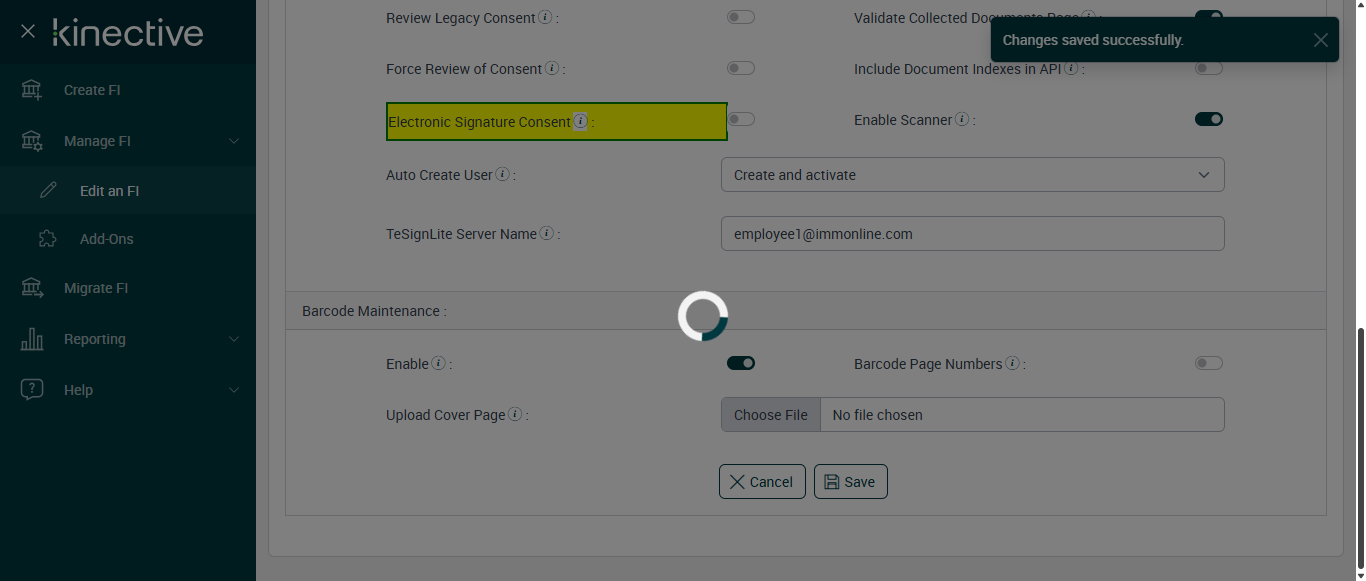Toggle Force Review of Consent switch
Screen dimensions: 1366x581
click(x=741, y=68)
